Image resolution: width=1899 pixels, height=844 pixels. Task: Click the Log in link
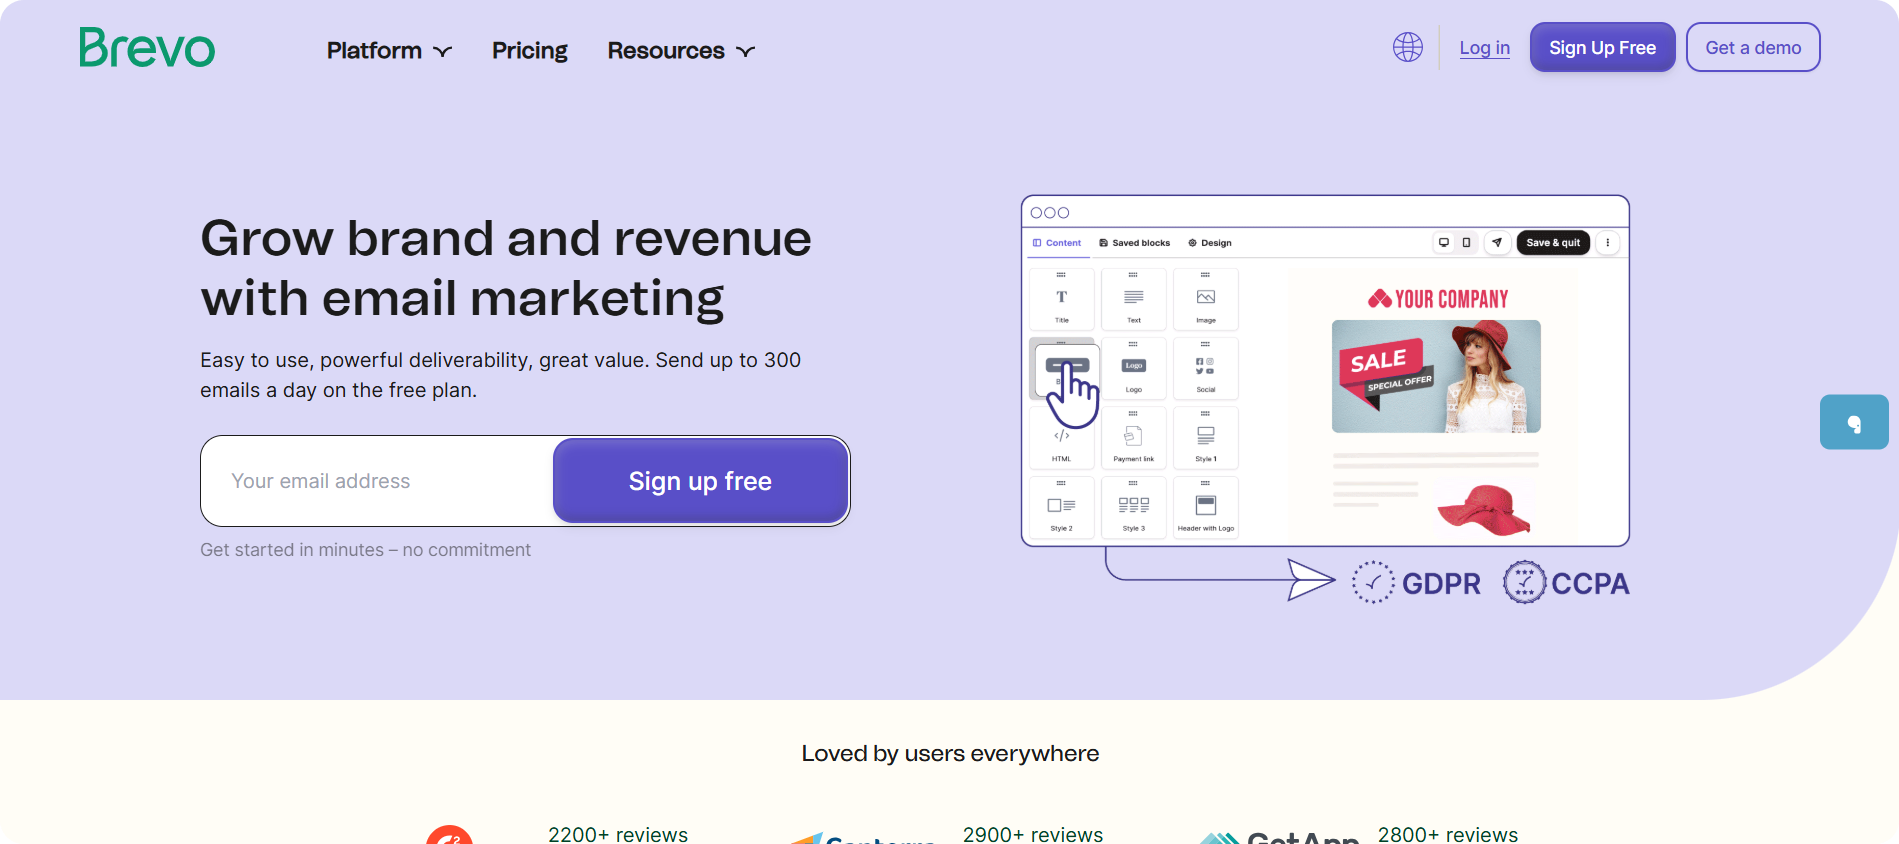point(1484,48)
